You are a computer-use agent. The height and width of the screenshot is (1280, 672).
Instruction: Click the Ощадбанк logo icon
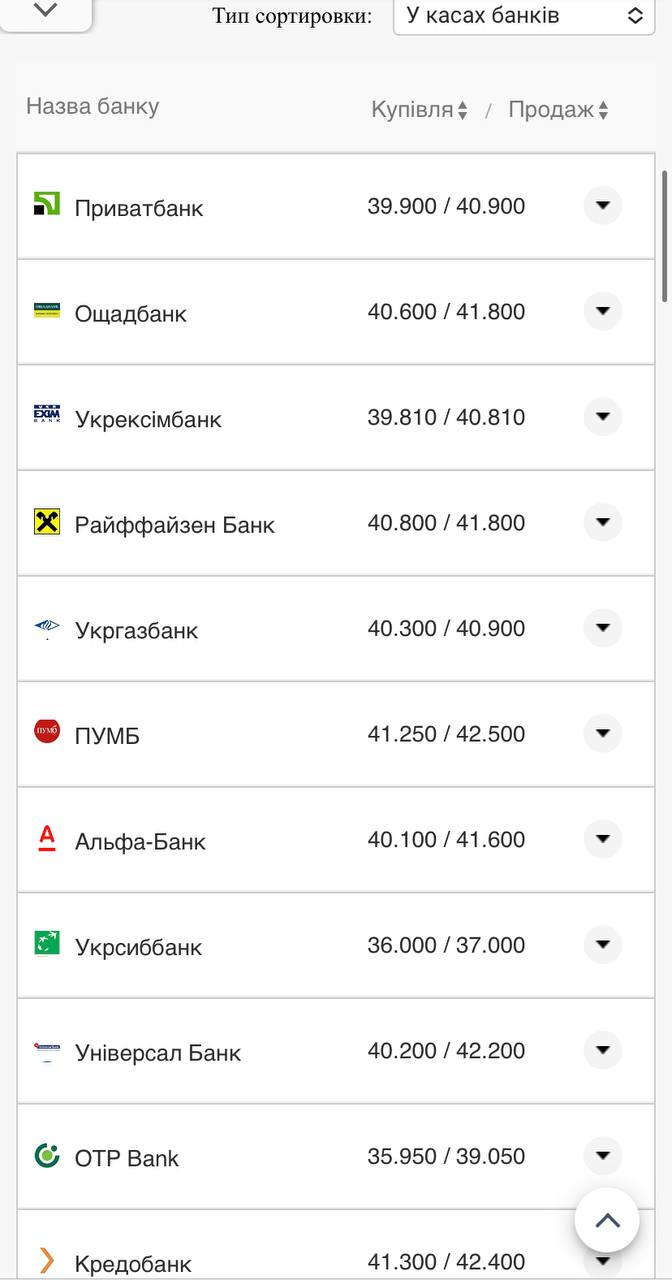(47, 311)
